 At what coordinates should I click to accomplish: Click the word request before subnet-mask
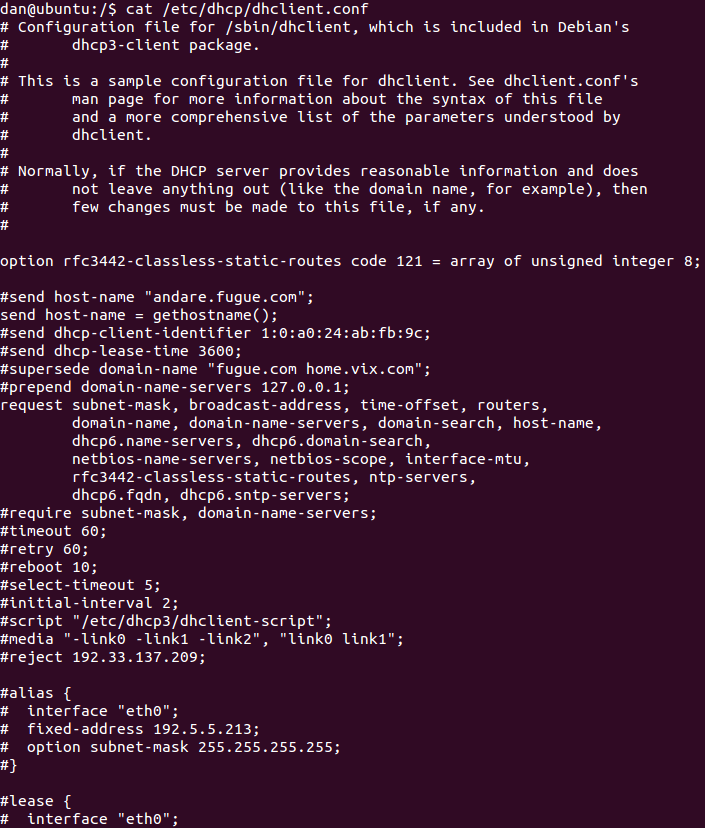[x=31, y=405]
